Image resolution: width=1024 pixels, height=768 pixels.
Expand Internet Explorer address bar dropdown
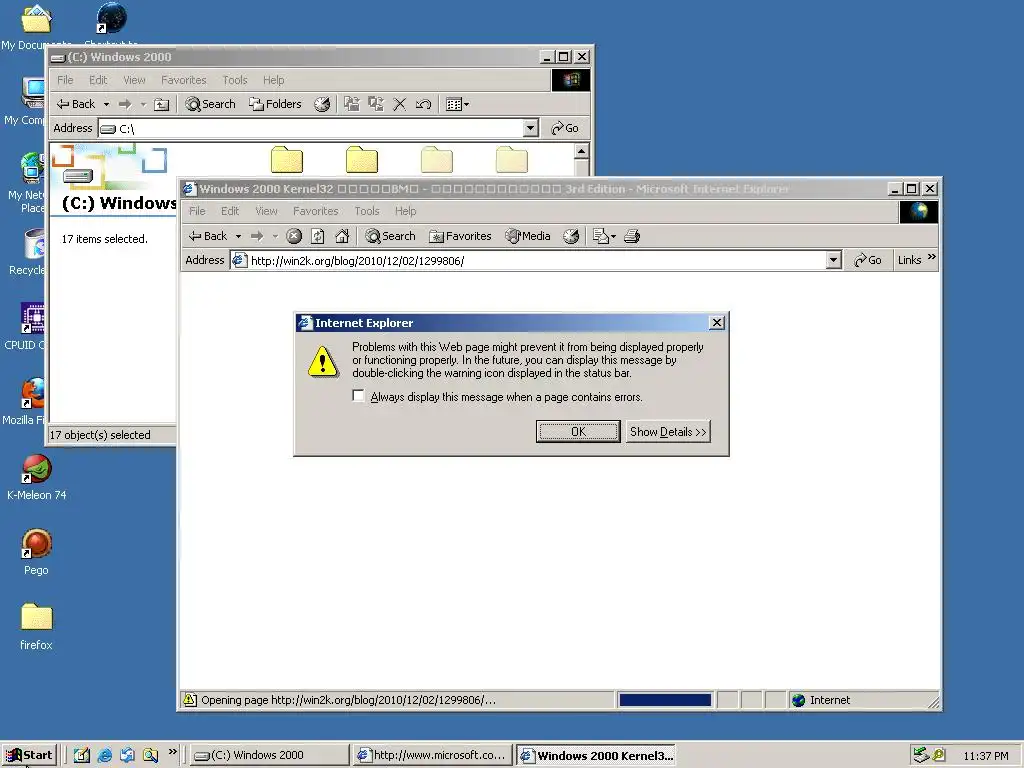833,261
